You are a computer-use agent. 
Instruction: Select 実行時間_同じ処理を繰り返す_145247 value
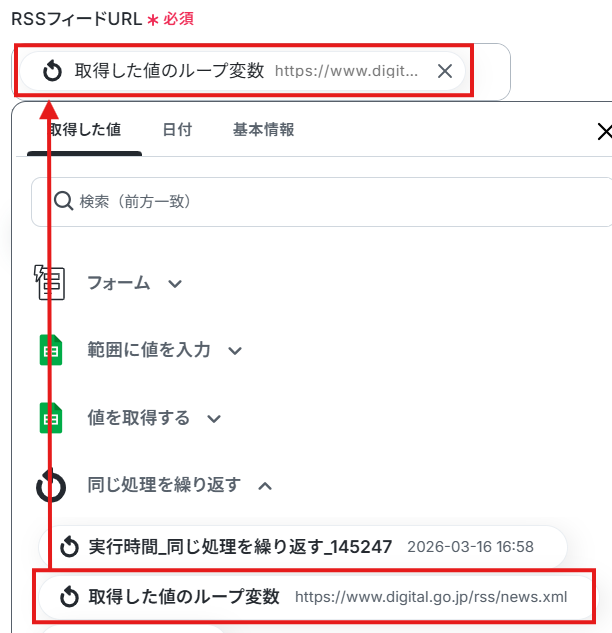tap(303, 547)
